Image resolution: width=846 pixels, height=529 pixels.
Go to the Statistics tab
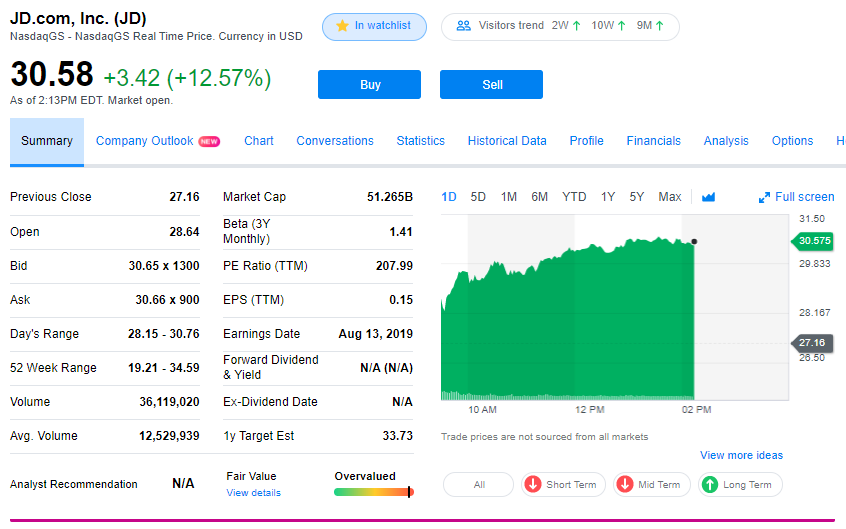[x=421, y=141]
